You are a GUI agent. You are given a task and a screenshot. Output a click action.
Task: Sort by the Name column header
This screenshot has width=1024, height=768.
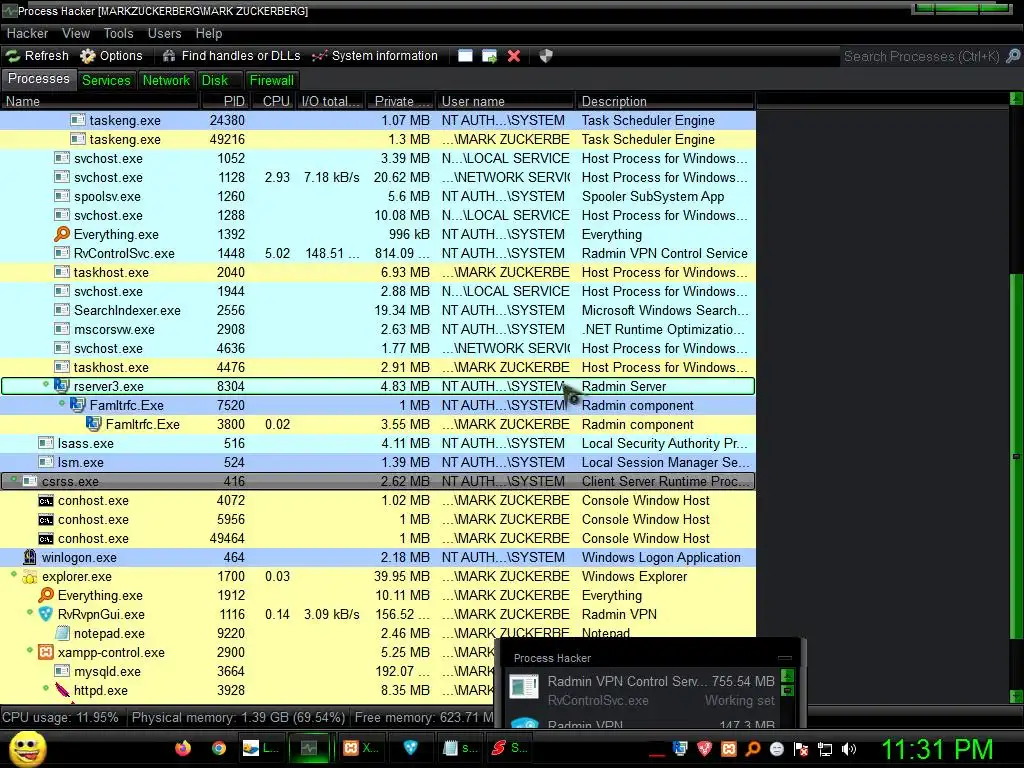click(x=100, y=101)
